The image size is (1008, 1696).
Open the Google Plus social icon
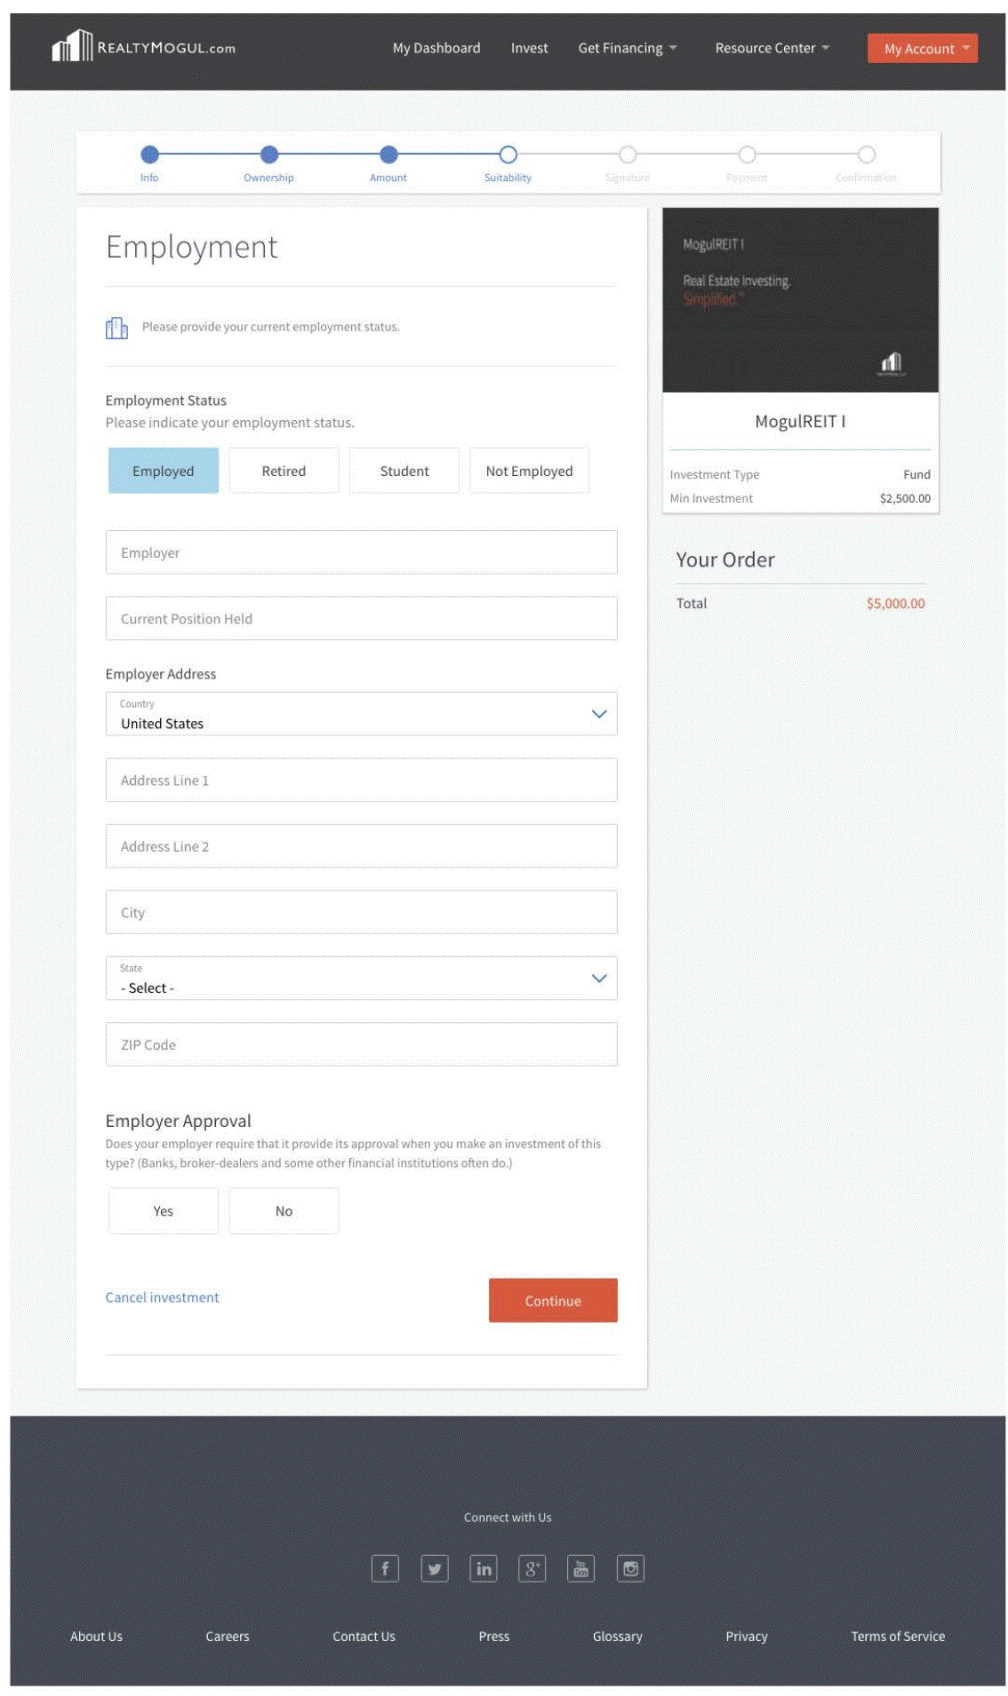click(532, 1568)
